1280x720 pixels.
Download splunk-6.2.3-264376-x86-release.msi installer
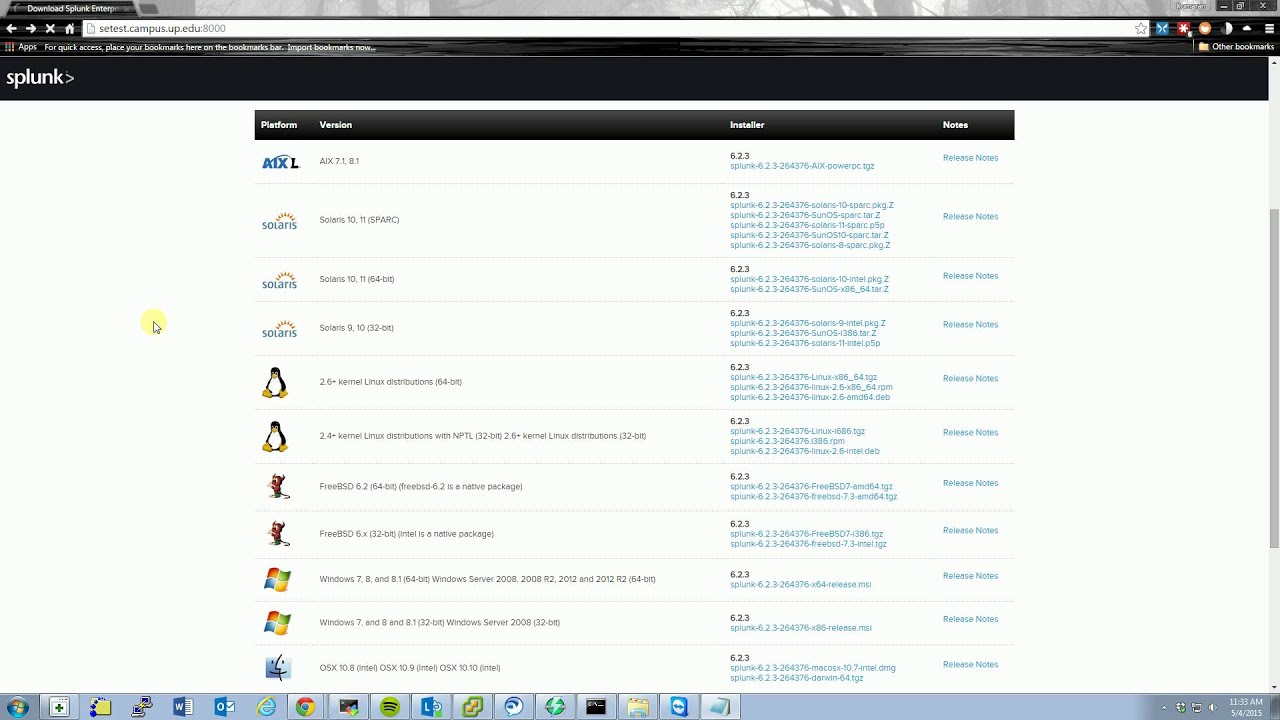[x=801, y=628]
